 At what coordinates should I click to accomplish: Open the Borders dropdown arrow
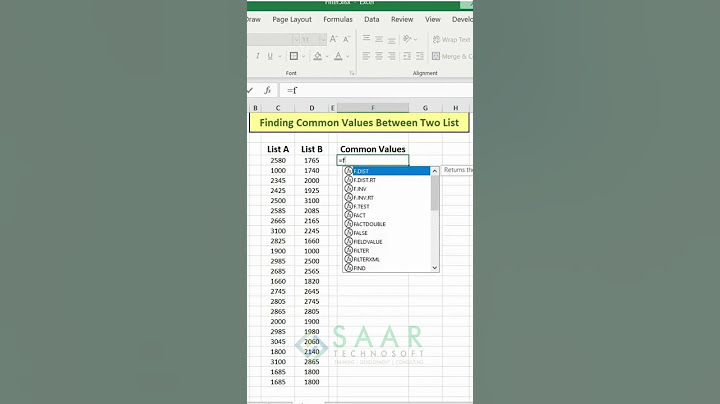(304, 56)
